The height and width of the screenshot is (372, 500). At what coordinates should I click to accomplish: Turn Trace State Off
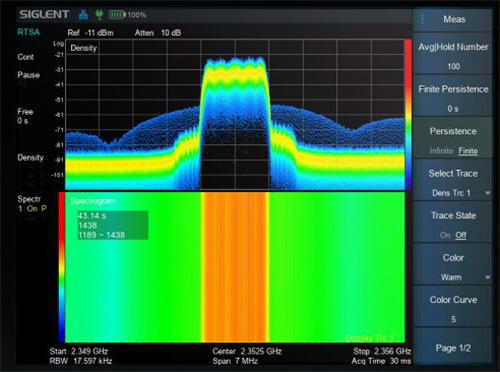tap(461, 235)
